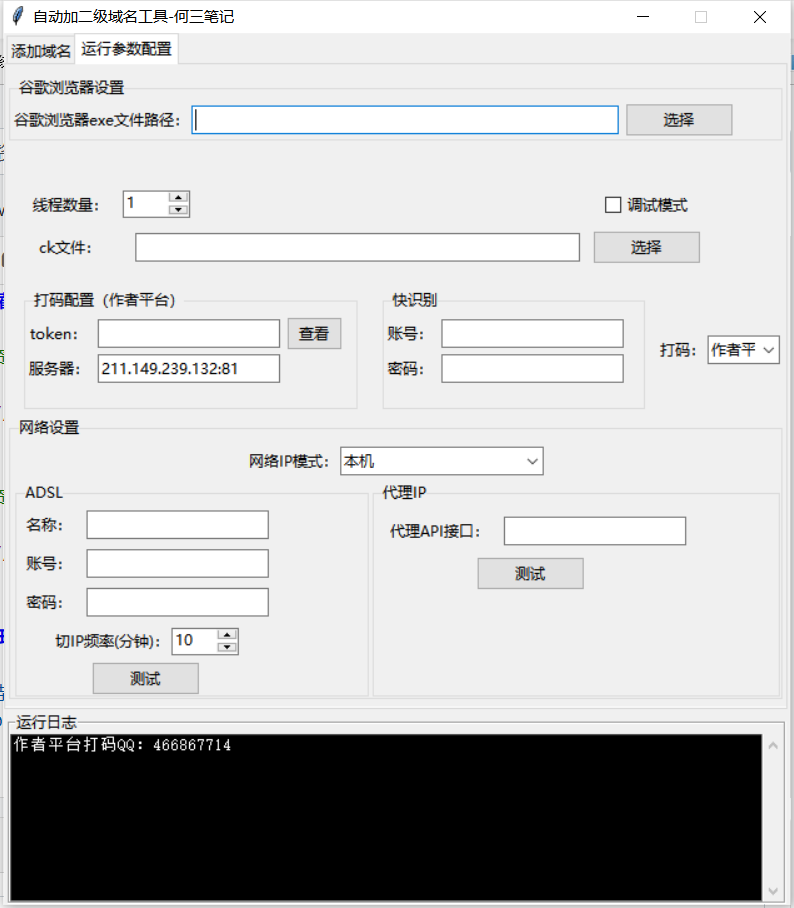Enable the 调试模式 checkbox

tap(613, 205)
